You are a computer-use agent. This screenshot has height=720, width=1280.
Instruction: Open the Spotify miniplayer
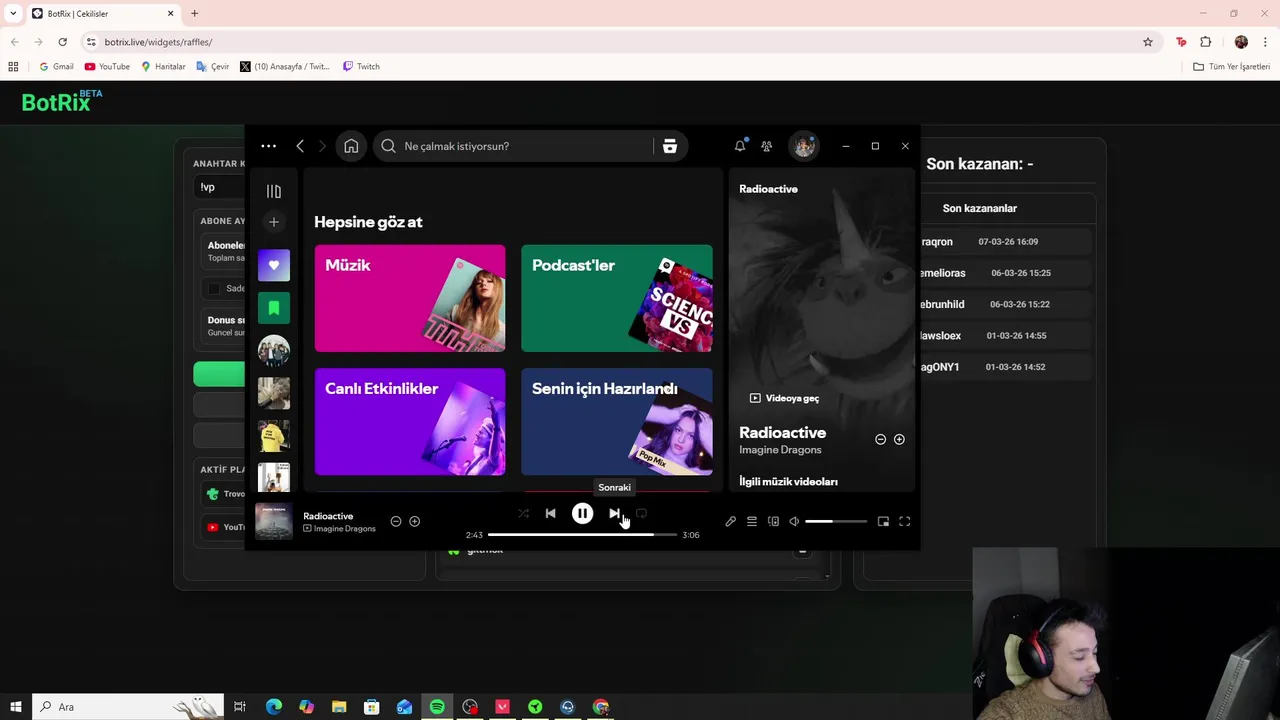click(883, 521)
